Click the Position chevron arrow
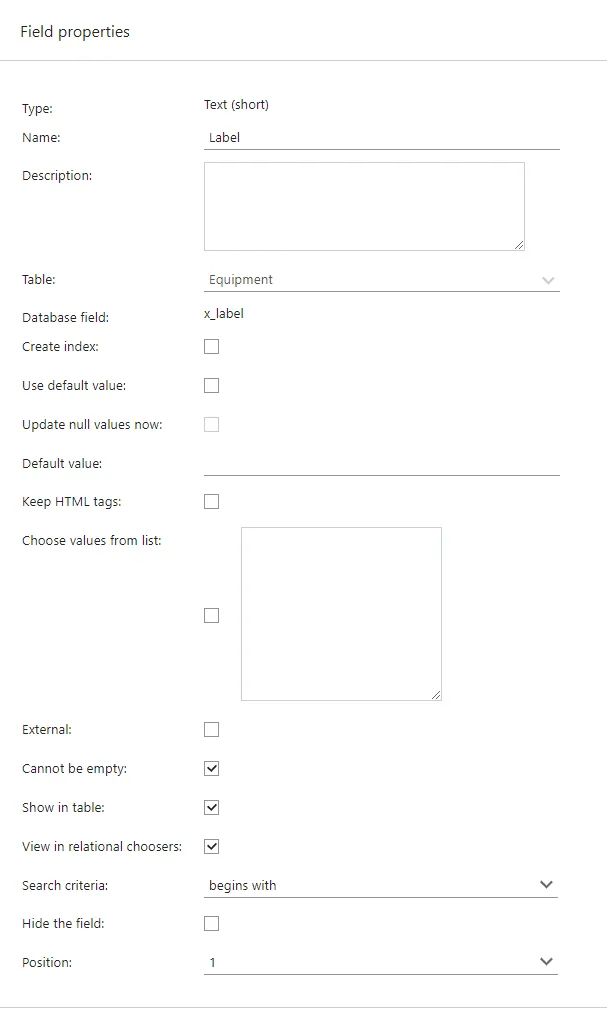Viewport: 607px width, 1009px height. pos(546,962)
